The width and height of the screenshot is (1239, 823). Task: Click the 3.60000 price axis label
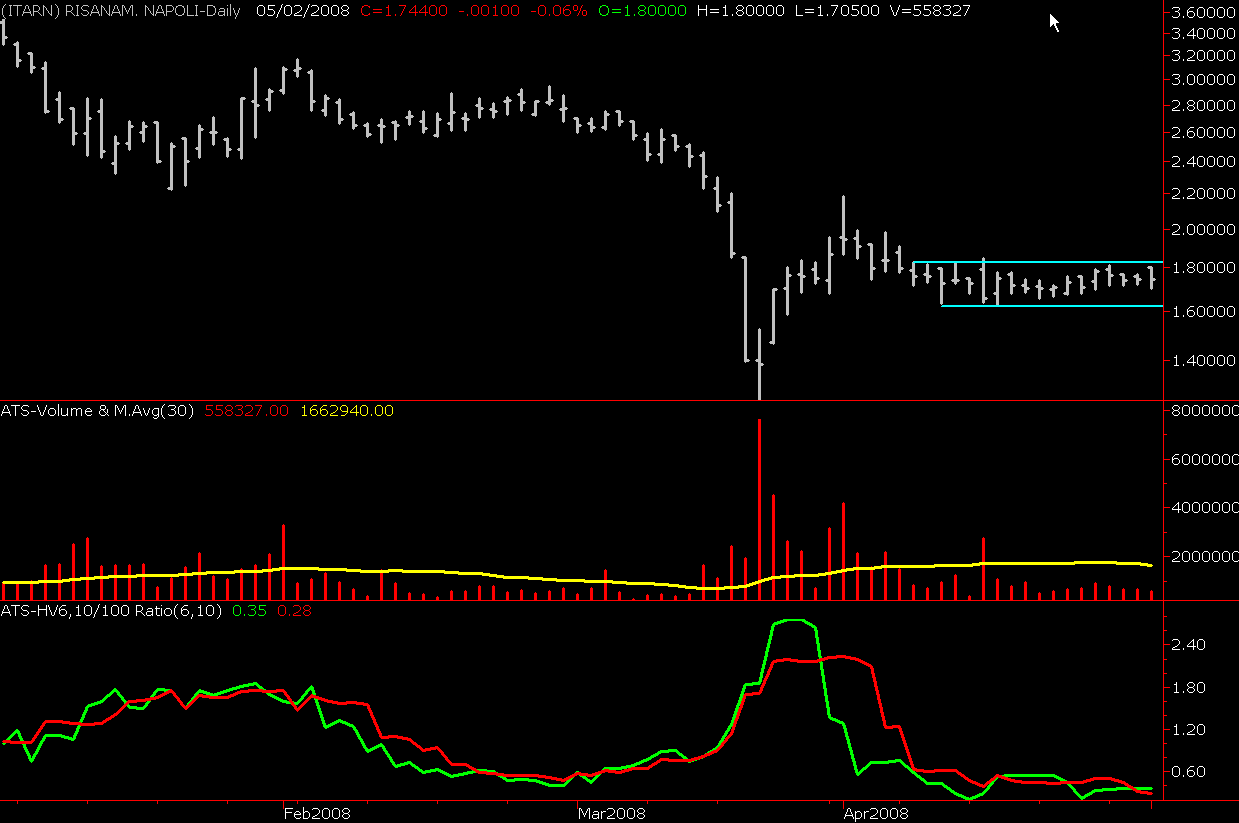pos(1204,13)
